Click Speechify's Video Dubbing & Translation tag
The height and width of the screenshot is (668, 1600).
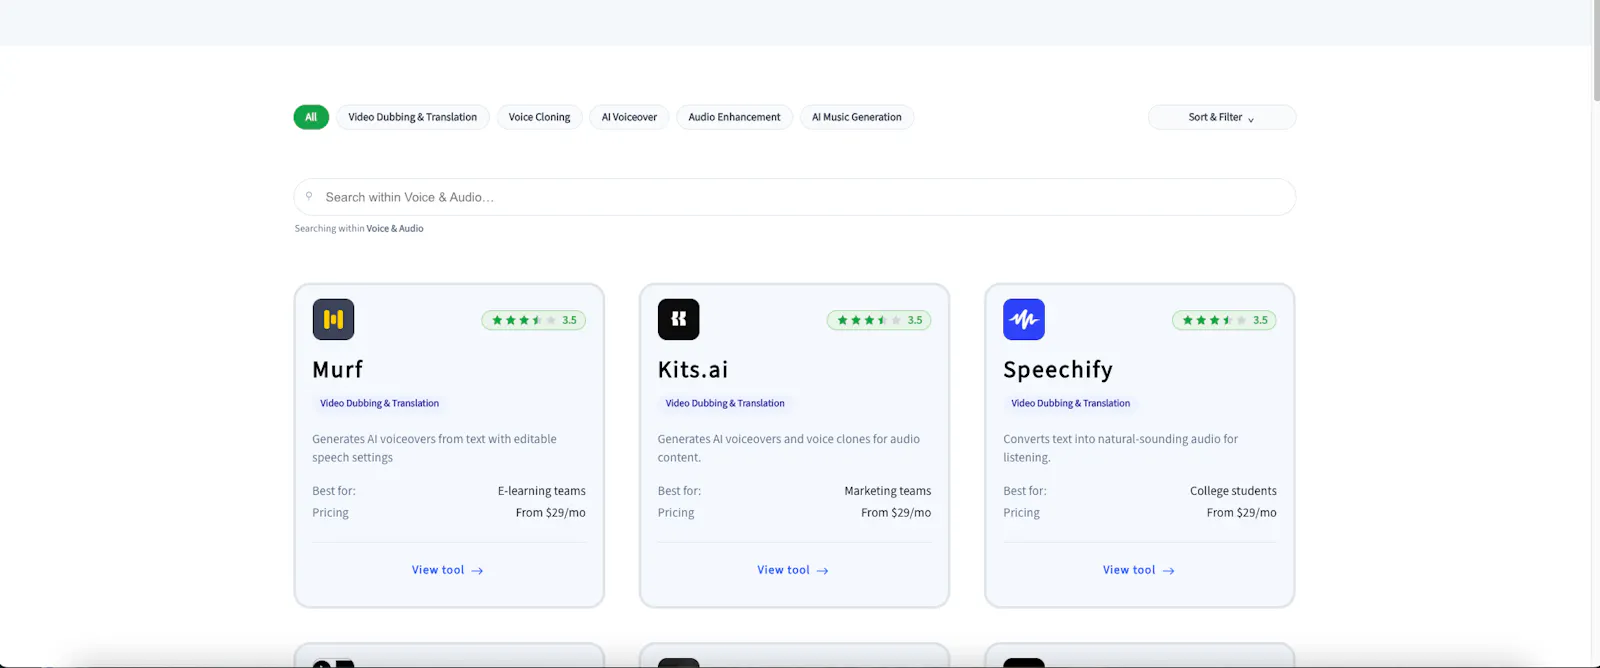click(1071, 403)
